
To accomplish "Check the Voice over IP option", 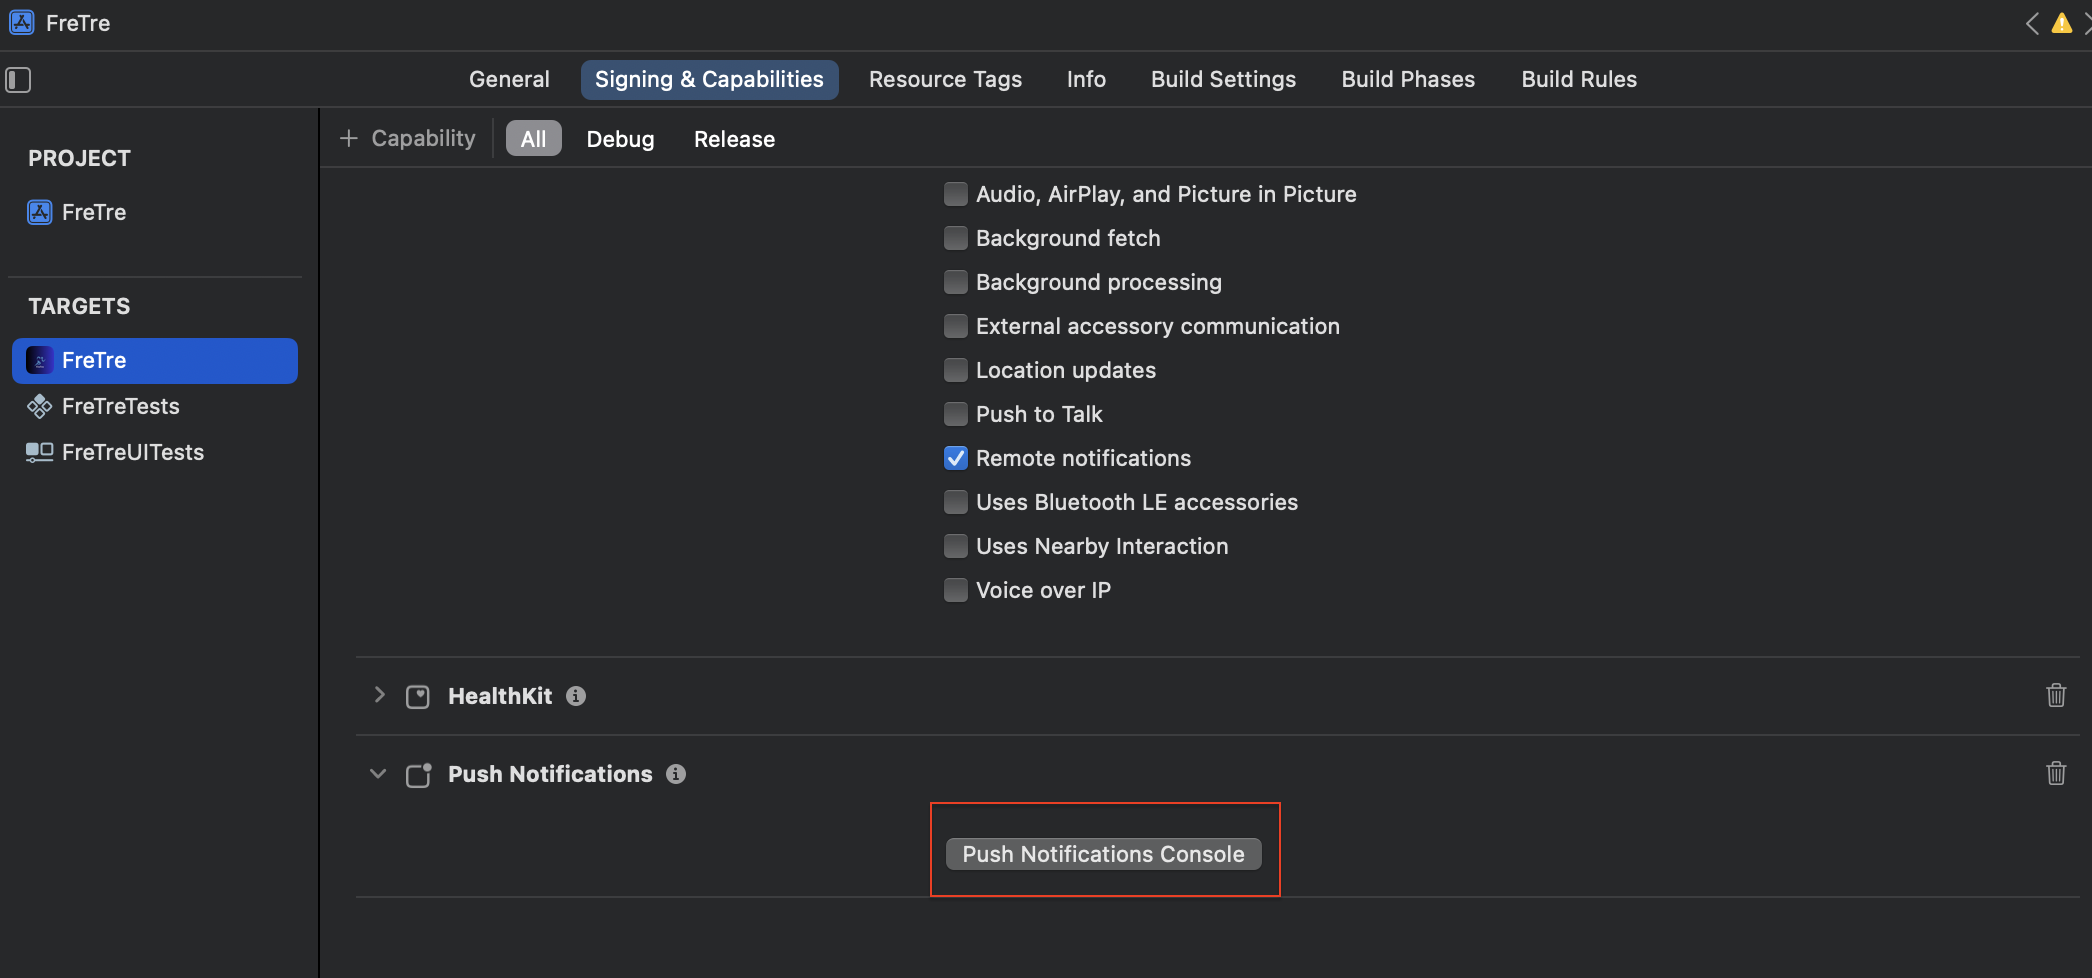I will tap(956, 590).
